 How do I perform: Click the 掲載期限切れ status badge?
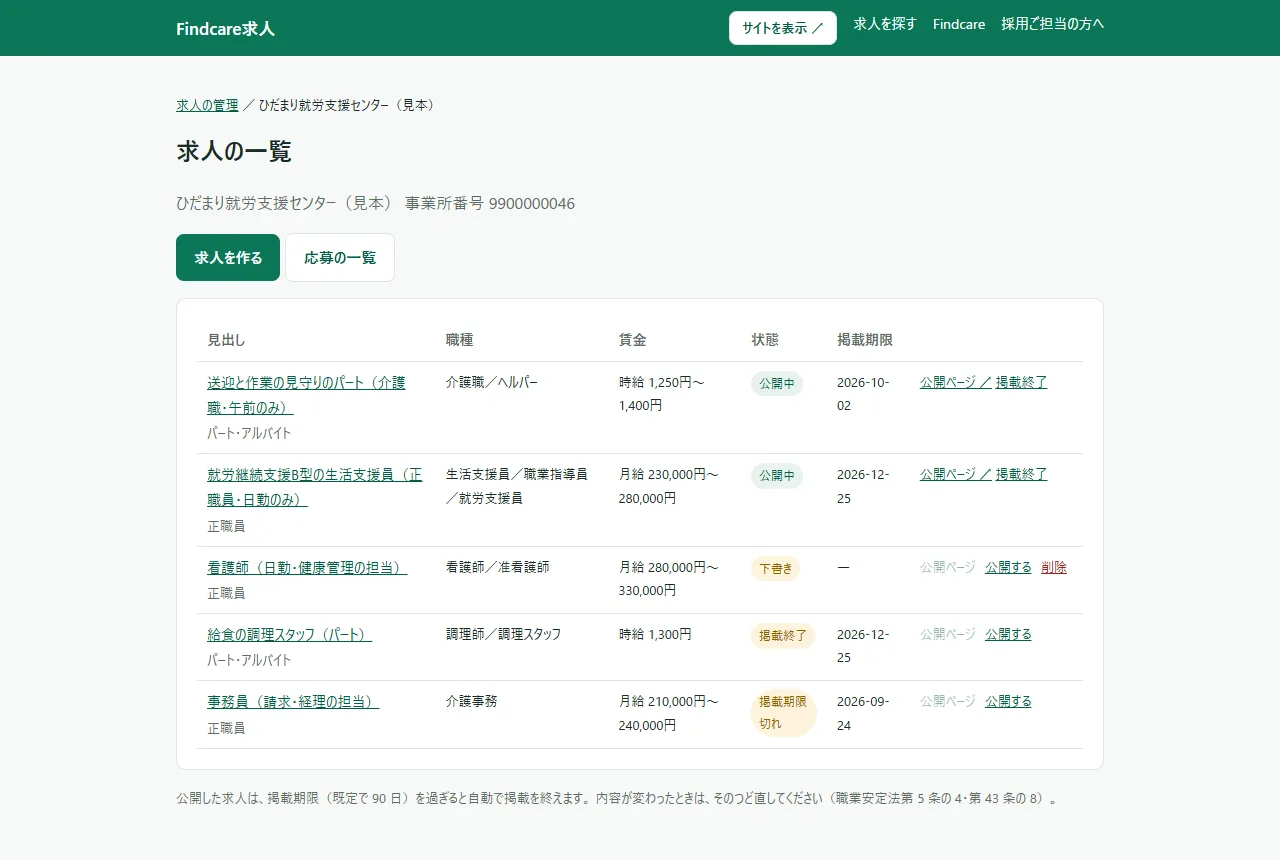784,713
